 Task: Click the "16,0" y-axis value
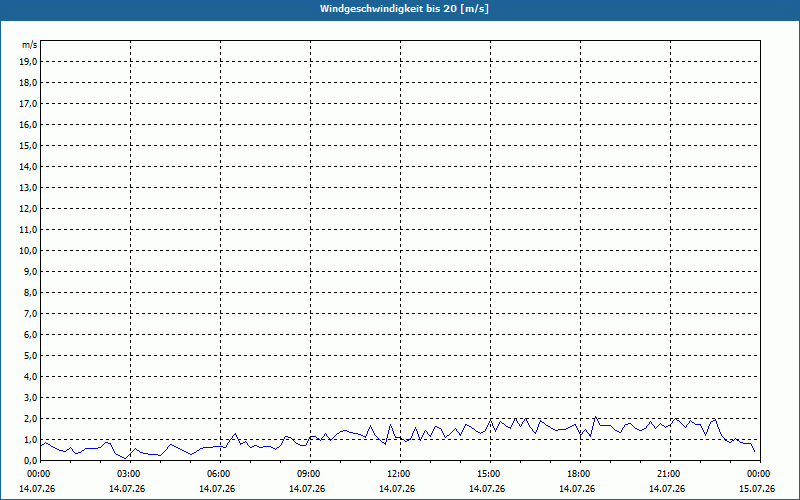point(28,124)
